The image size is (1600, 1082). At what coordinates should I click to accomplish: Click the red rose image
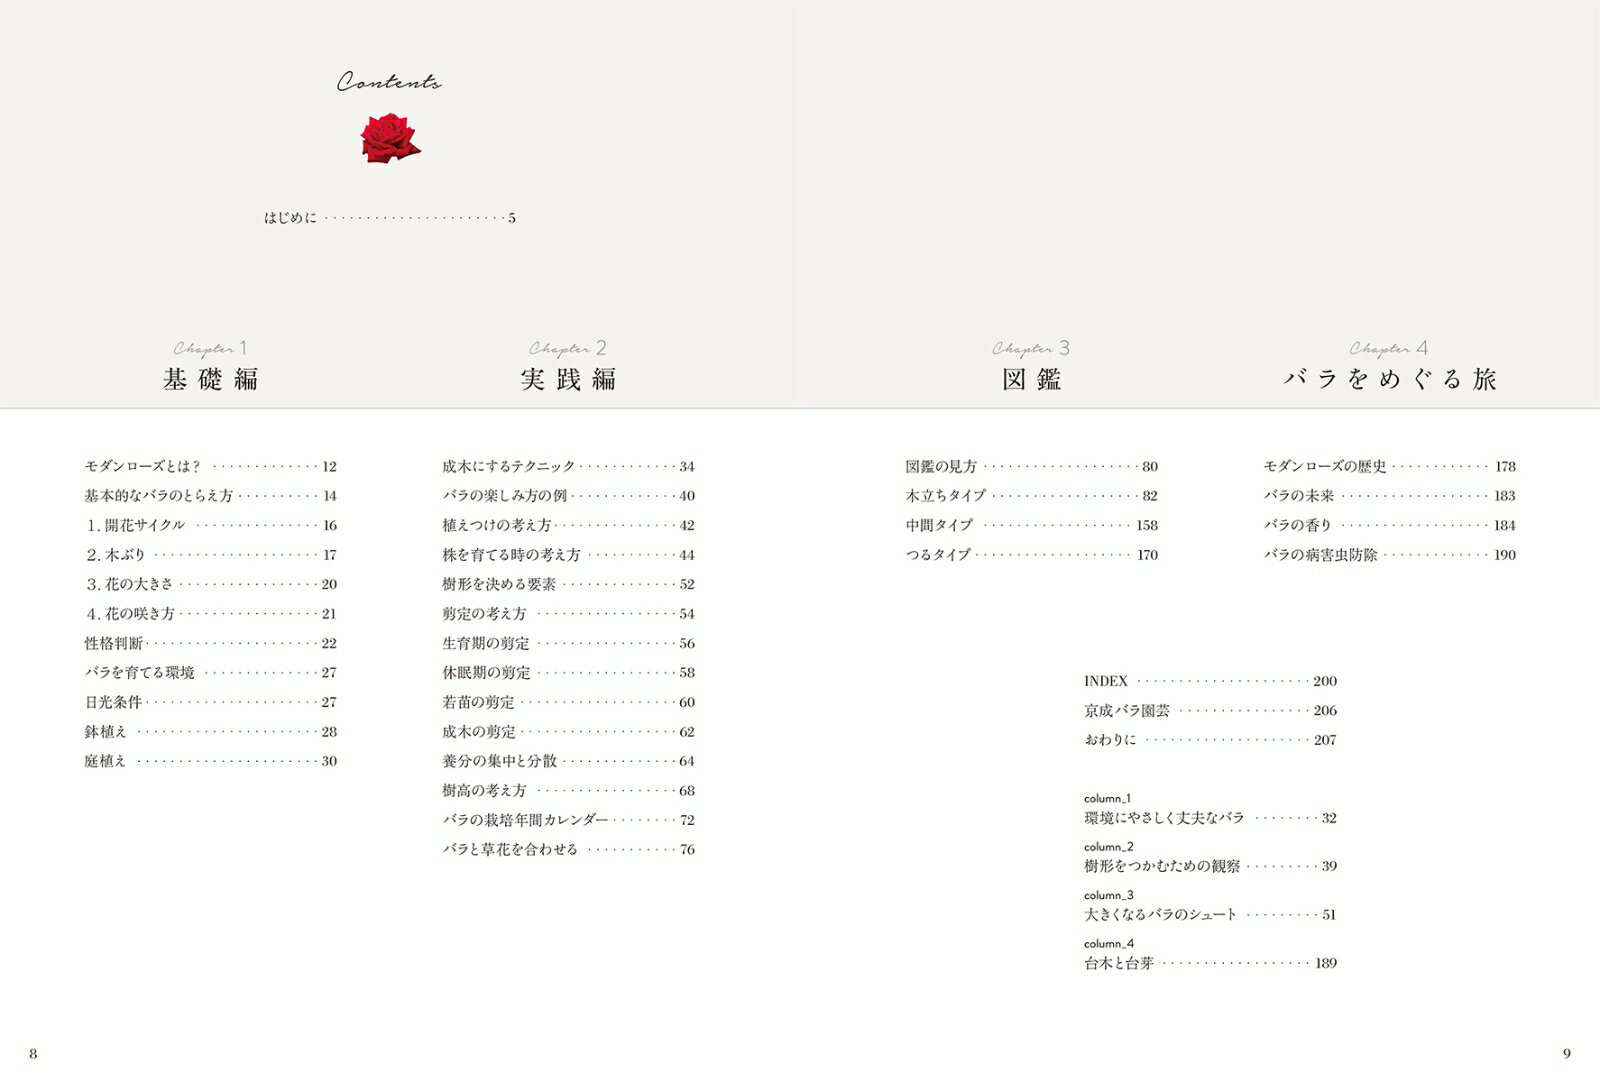pos(390,138)
